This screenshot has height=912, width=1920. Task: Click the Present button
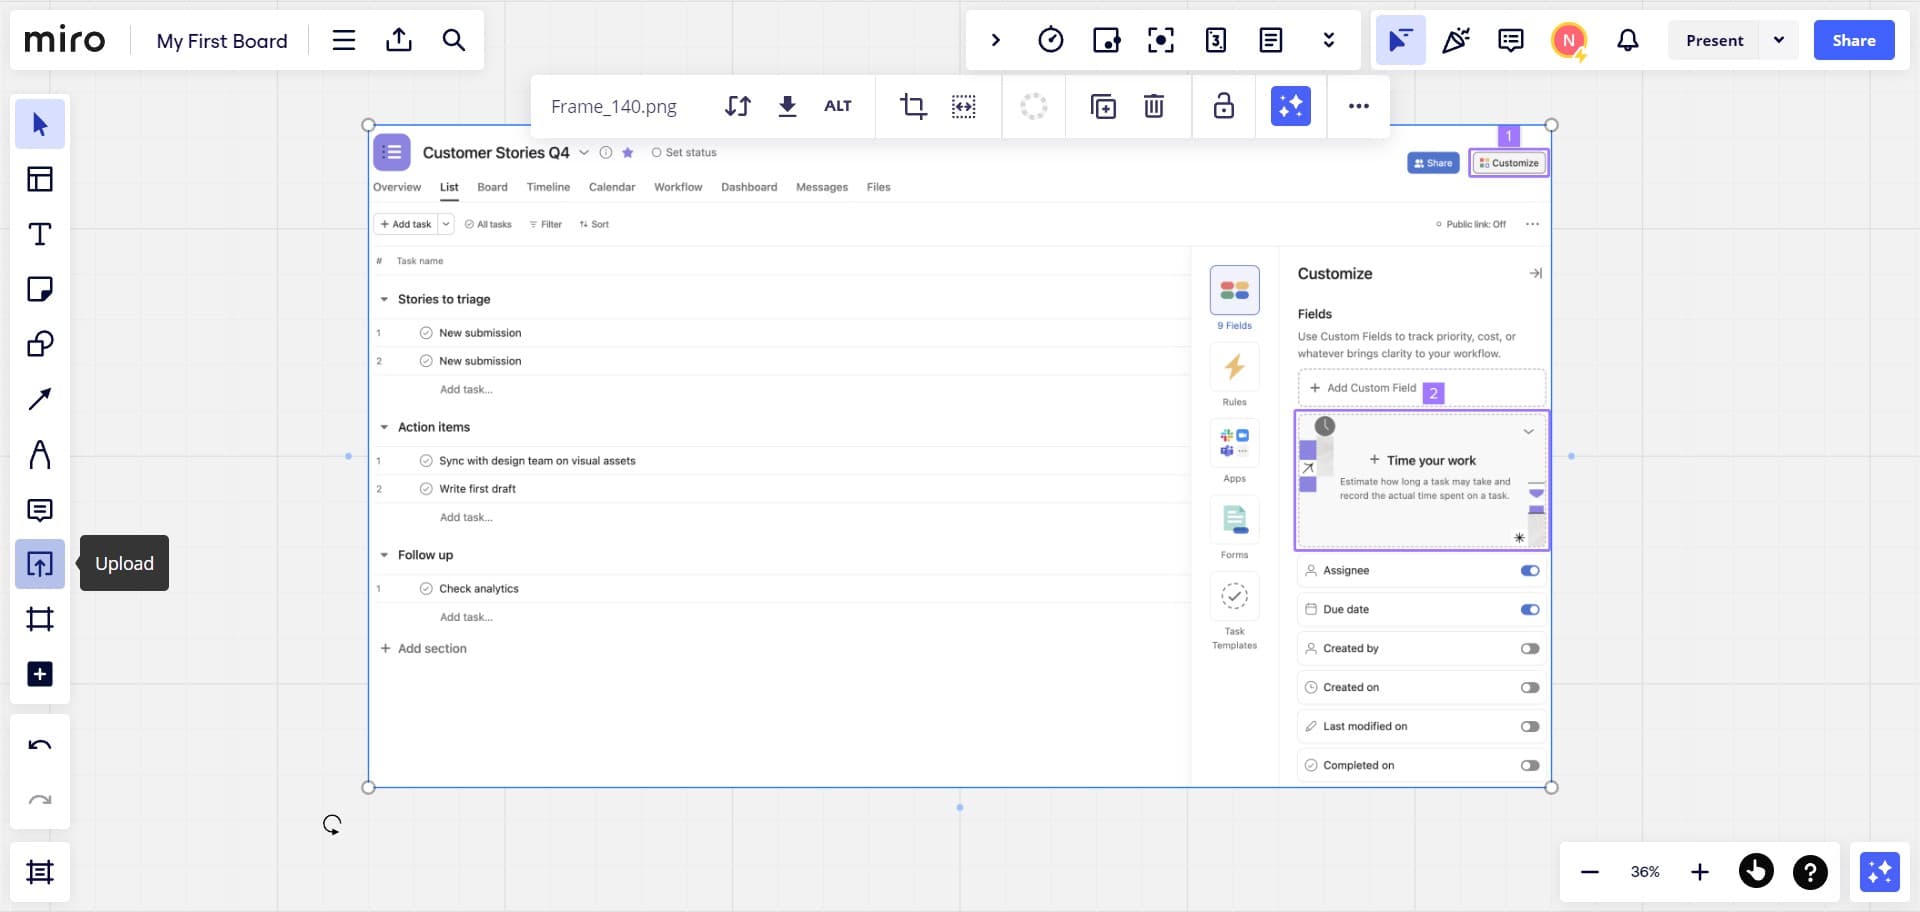pos(1714,40)
